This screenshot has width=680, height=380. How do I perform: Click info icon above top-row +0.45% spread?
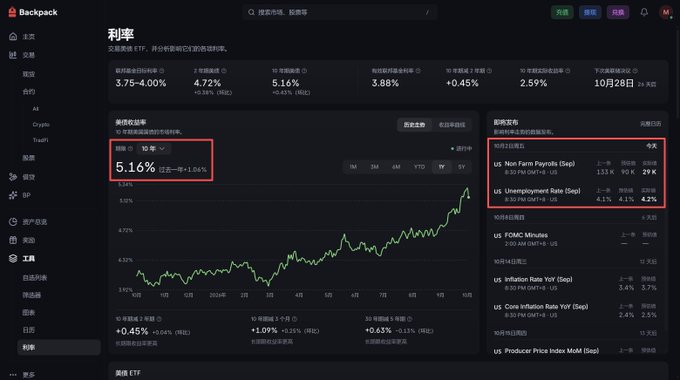coord(490,70)
